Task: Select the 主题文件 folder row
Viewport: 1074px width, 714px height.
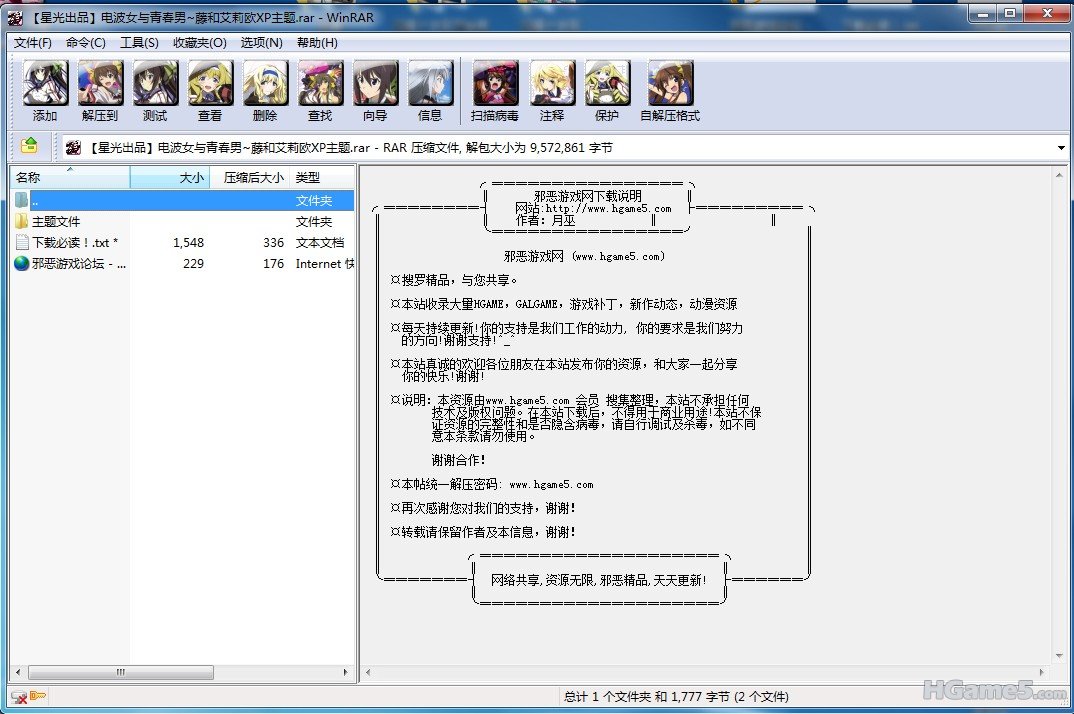Action: pos(183,221)
